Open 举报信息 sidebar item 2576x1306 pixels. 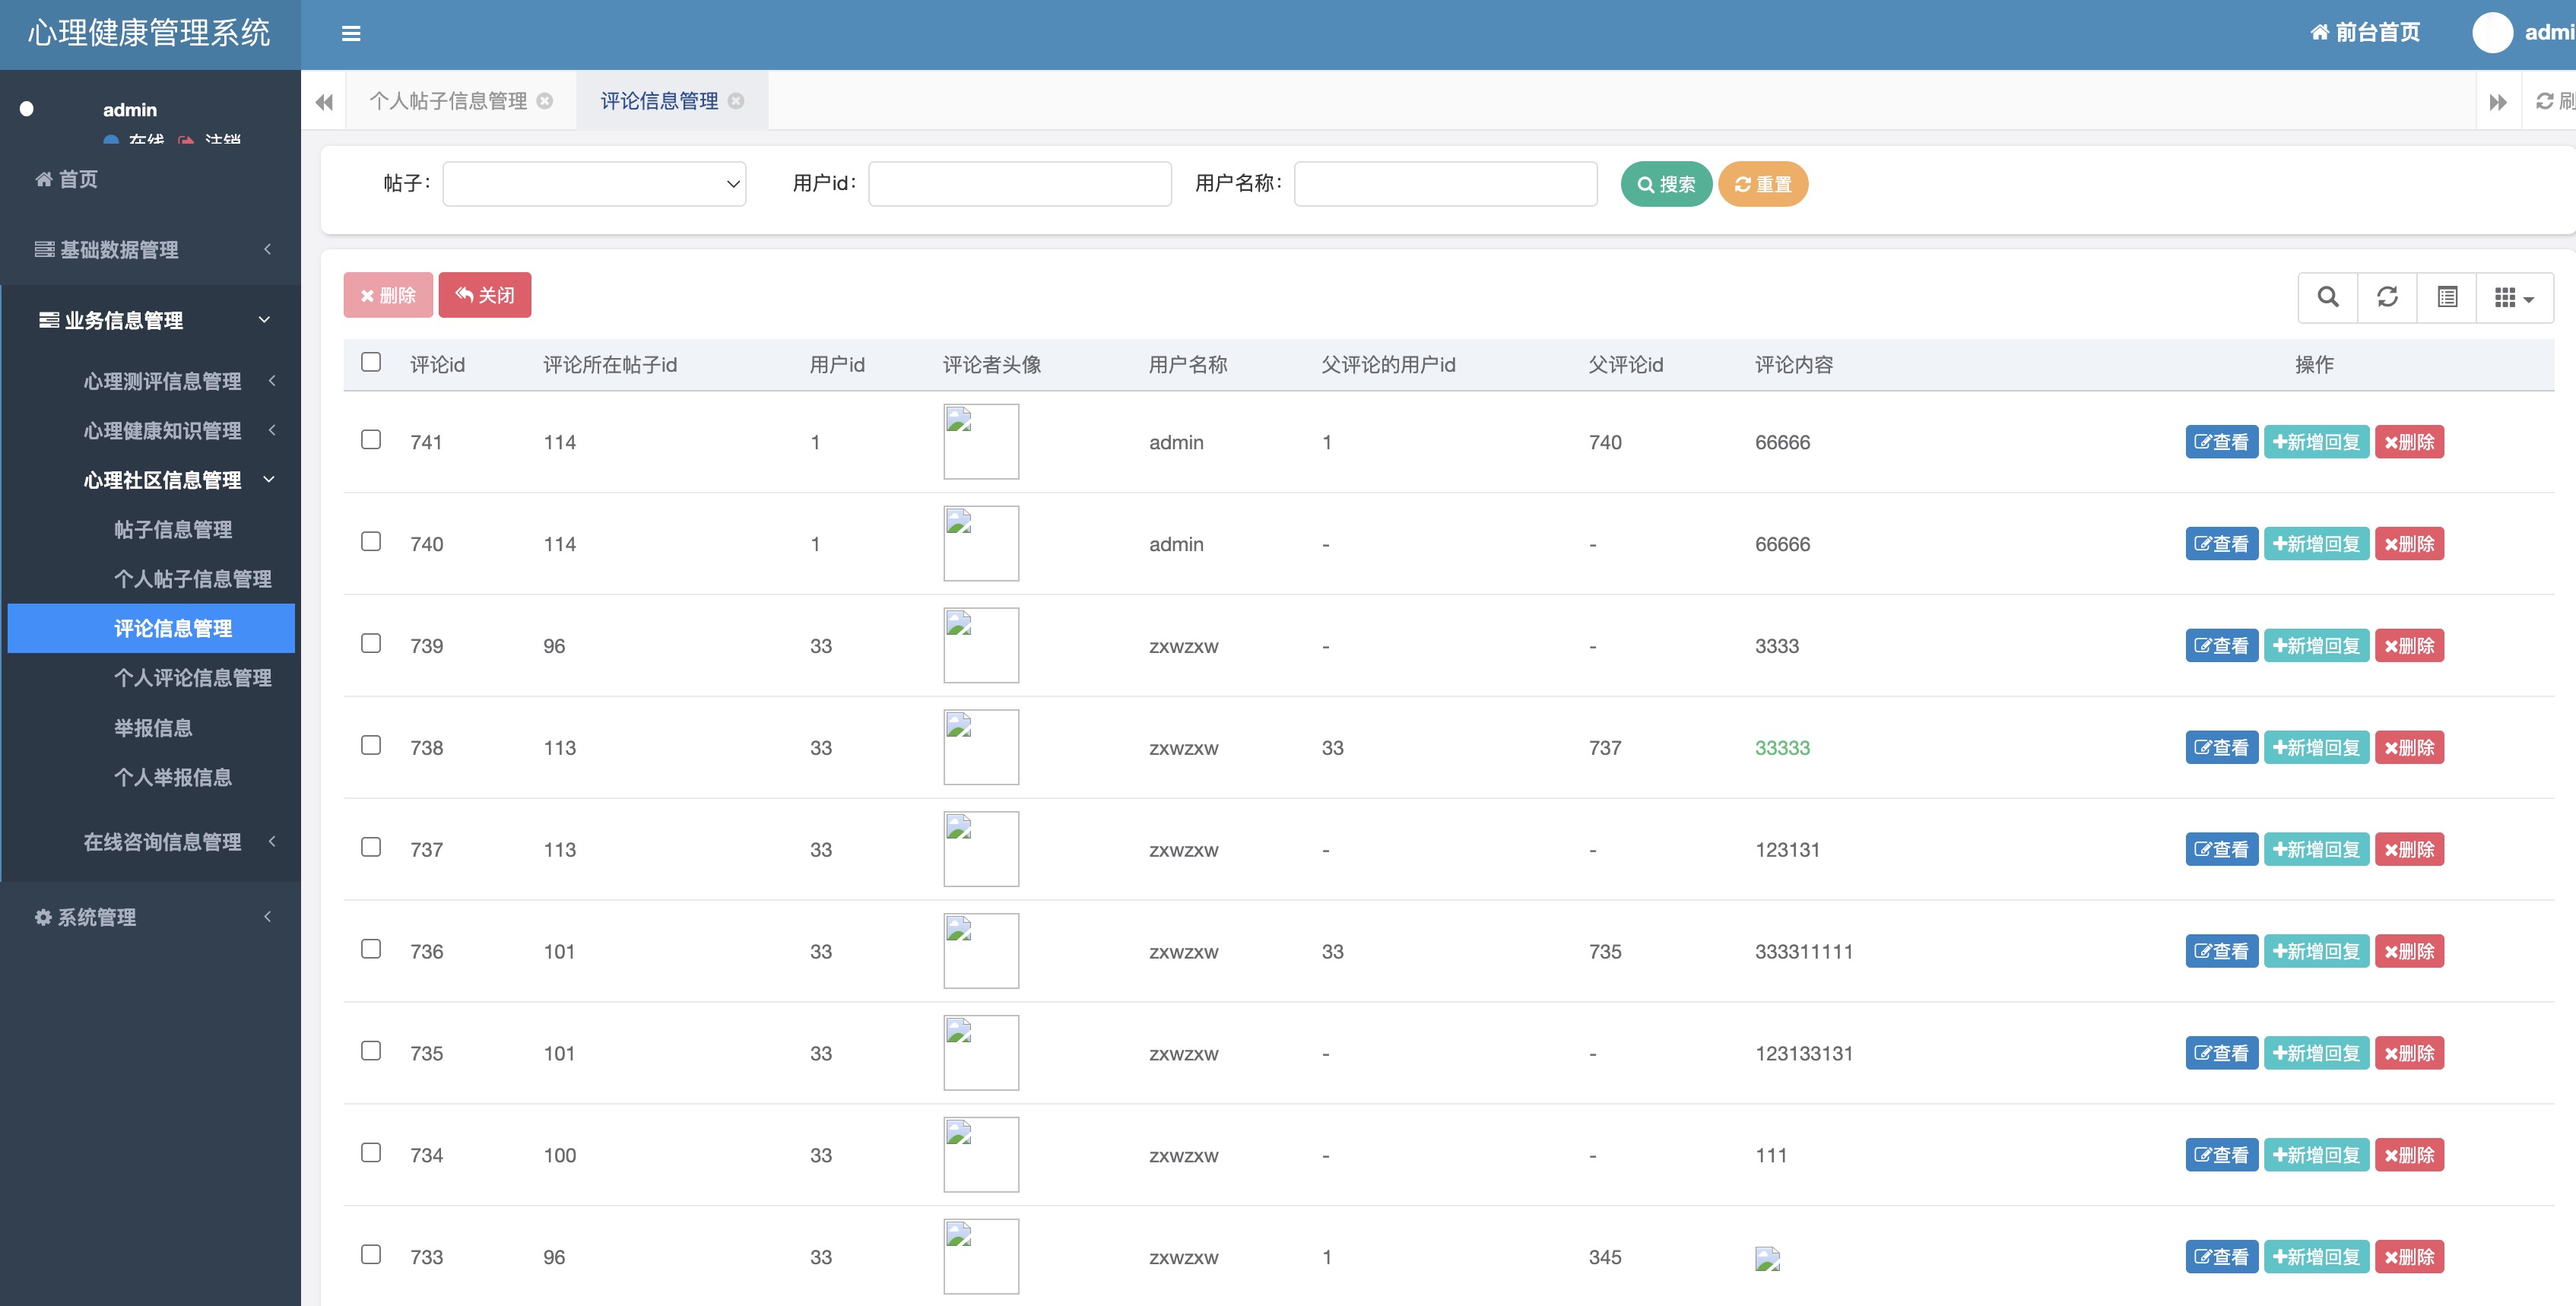[151, 727]
